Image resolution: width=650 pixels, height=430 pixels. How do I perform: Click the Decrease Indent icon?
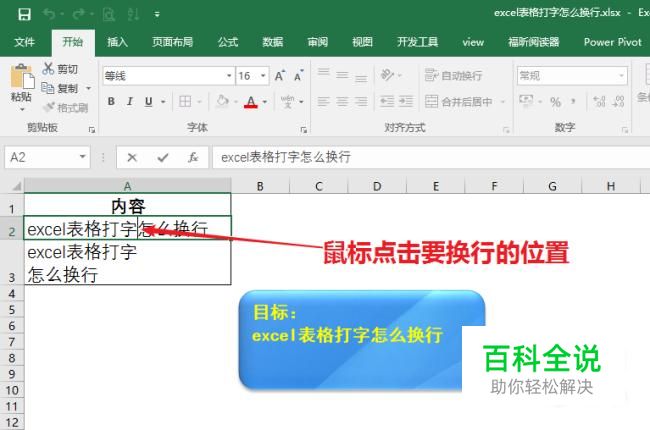[387, 101]
